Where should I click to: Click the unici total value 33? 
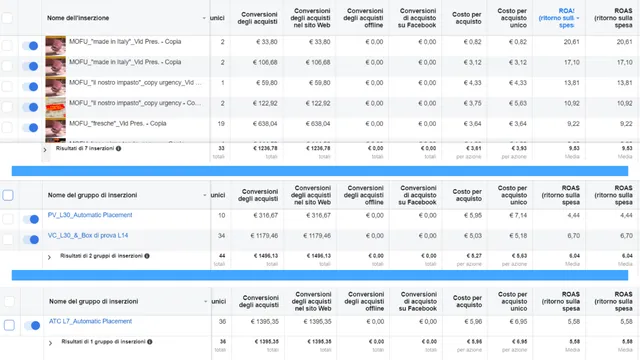[222, 149]
